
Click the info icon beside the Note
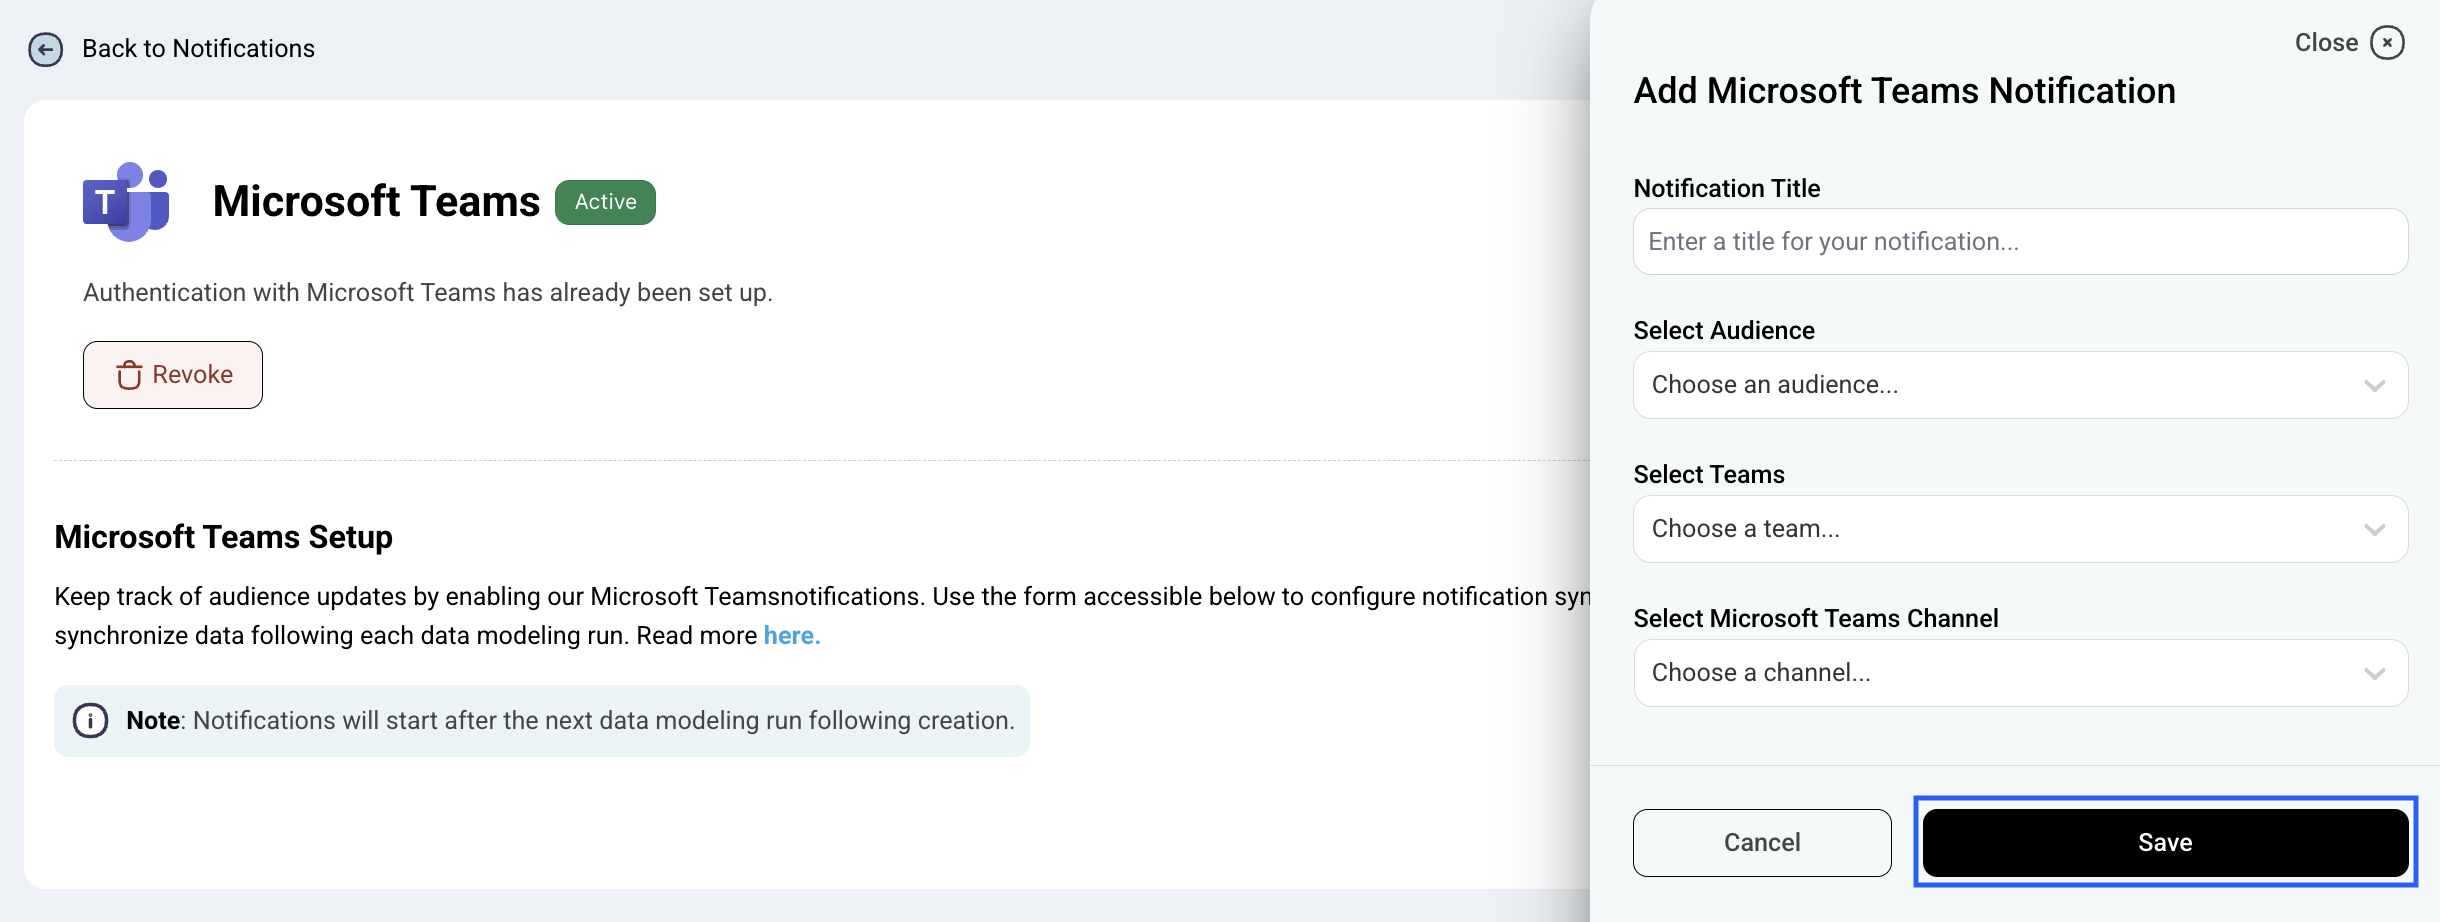coord(90,721)
